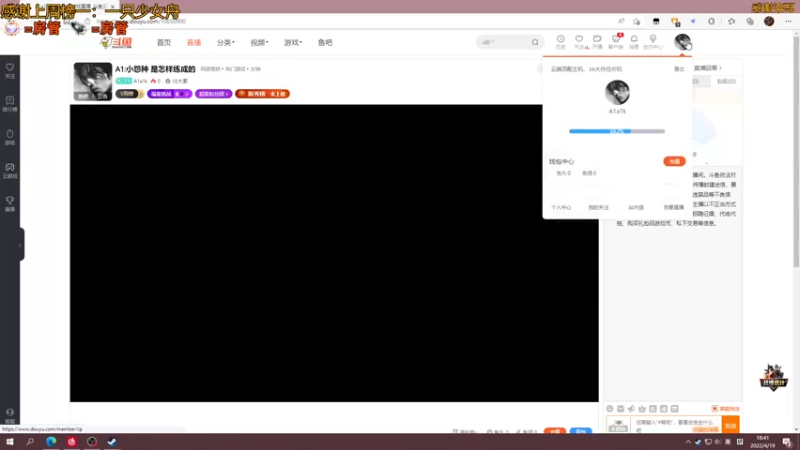
Task: Click the user avatar in header
Action: 682,42
